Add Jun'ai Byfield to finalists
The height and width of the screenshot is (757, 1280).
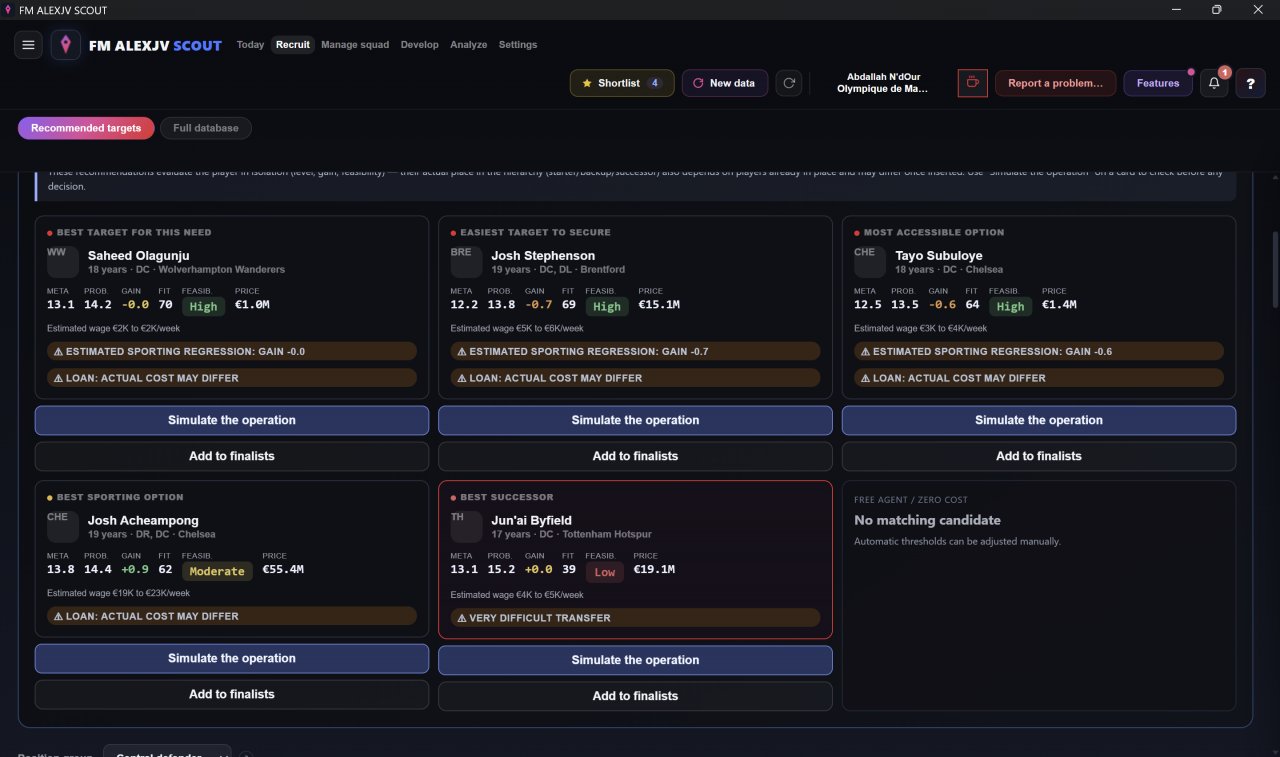(635, 696)
